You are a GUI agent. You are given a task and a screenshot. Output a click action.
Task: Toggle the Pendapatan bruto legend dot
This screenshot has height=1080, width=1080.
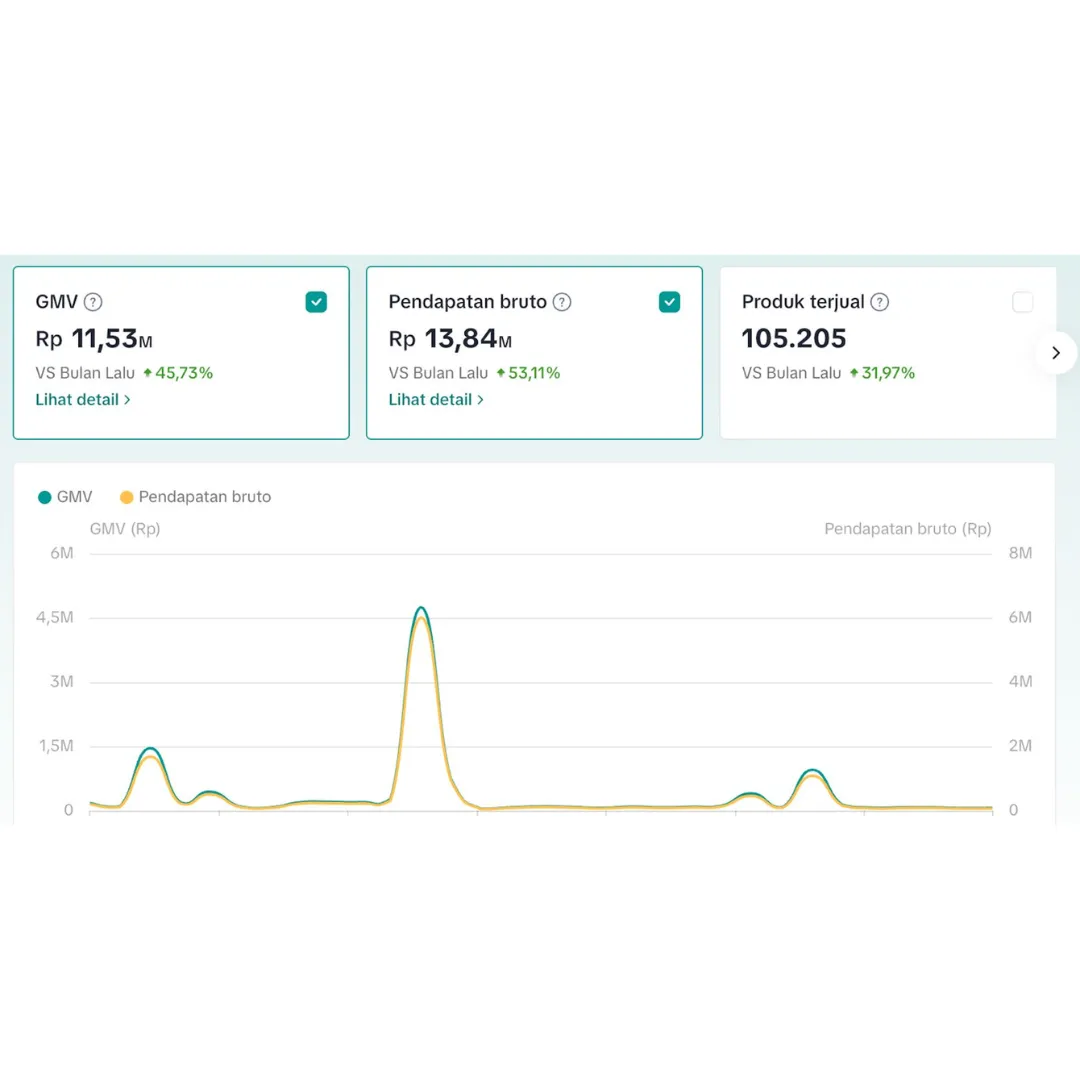tap(126, 497)
